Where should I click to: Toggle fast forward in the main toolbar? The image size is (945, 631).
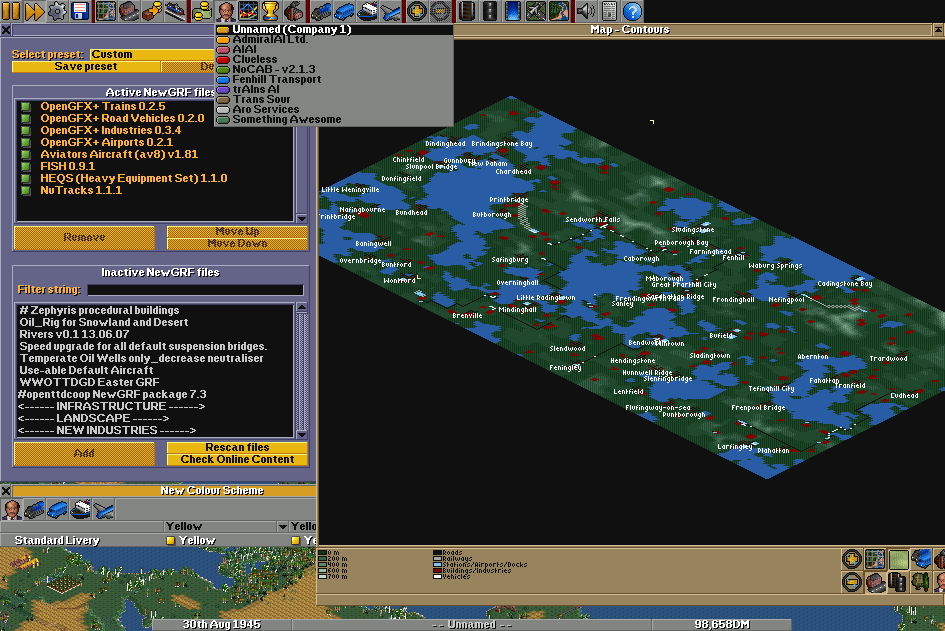(34, 11)
